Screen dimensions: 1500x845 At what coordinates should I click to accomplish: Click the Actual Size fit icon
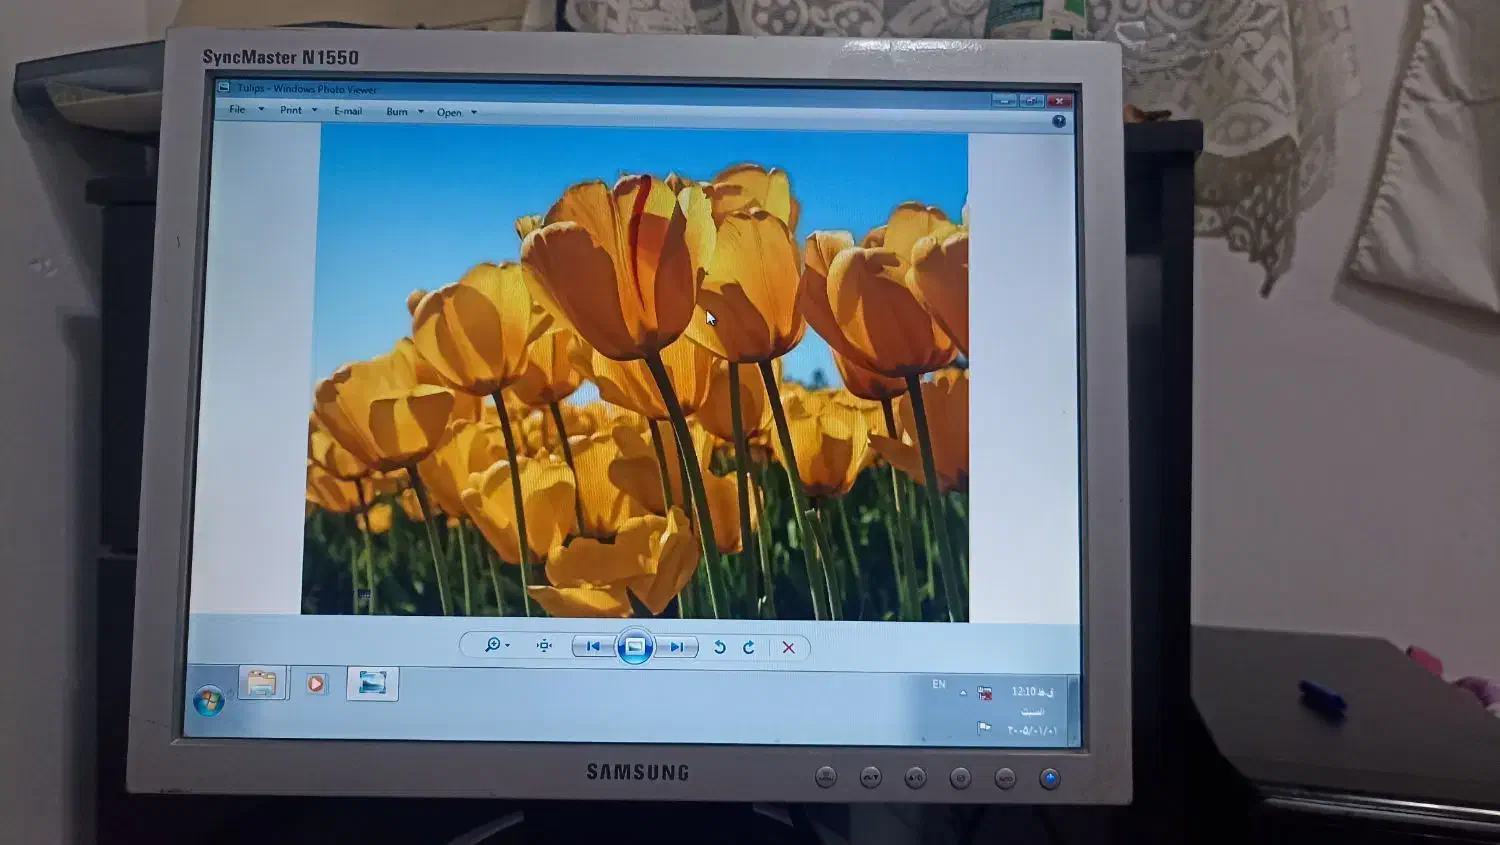tap(544, 646)
